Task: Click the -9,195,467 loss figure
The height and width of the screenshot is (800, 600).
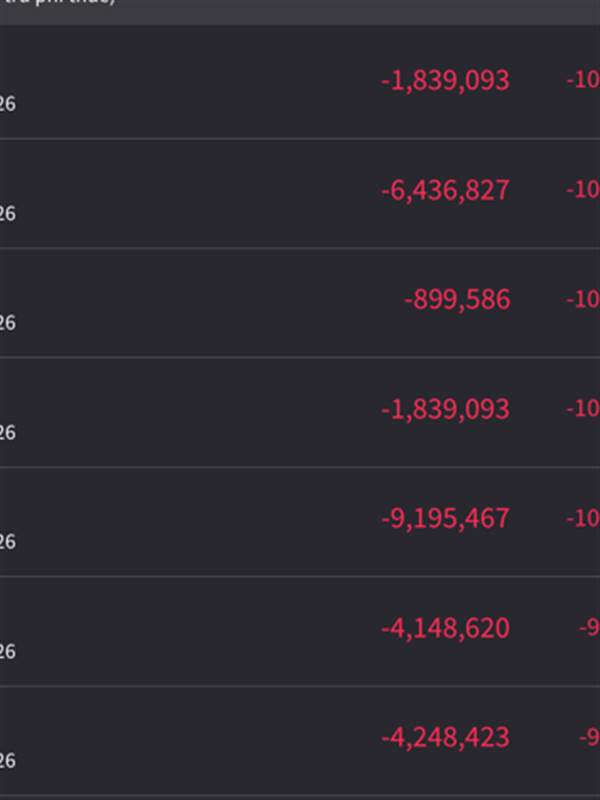Action: click(x=445, y=519)
